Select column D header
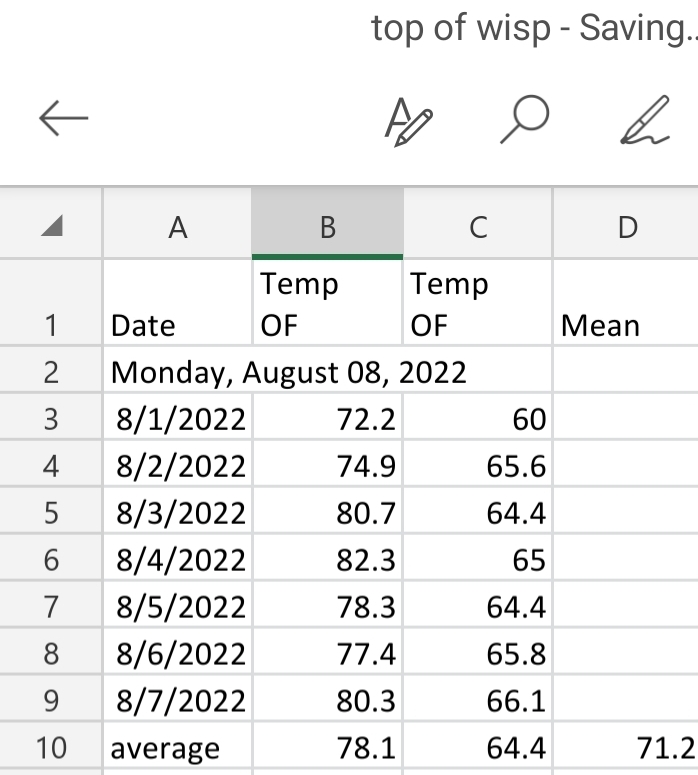698x775 pixels. pyautogui.click(x=626, y=225)
